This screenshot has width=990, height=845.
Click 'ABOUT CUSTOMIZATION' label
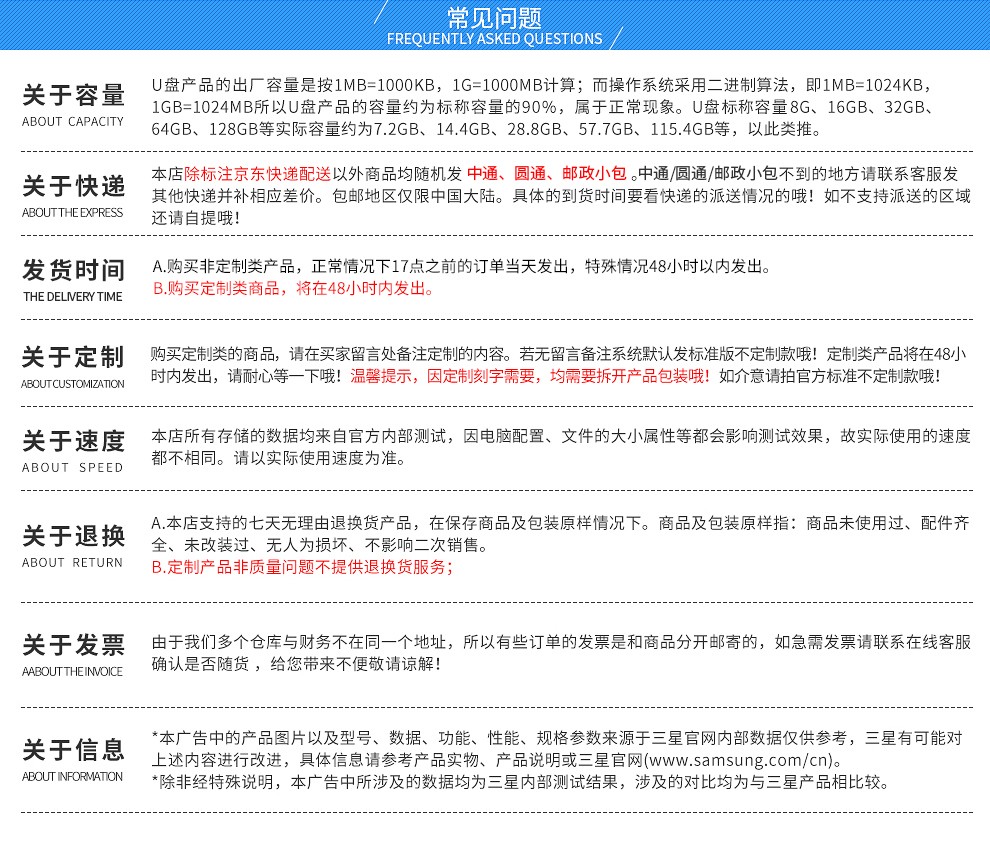click(x=73, y=383)
